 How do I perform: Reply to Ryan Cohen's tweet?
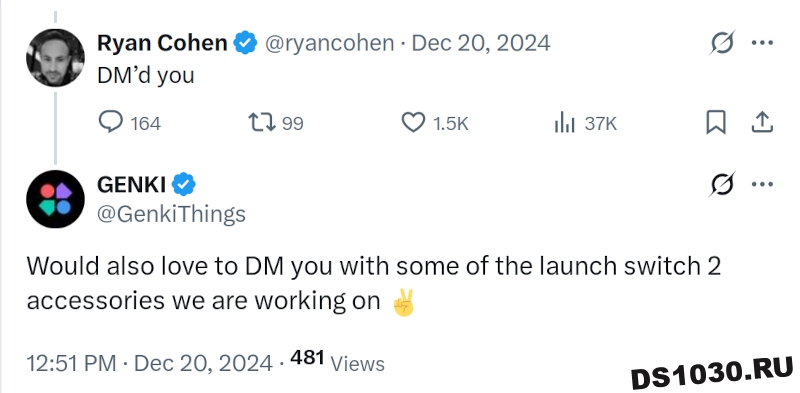tap(129, 123)
